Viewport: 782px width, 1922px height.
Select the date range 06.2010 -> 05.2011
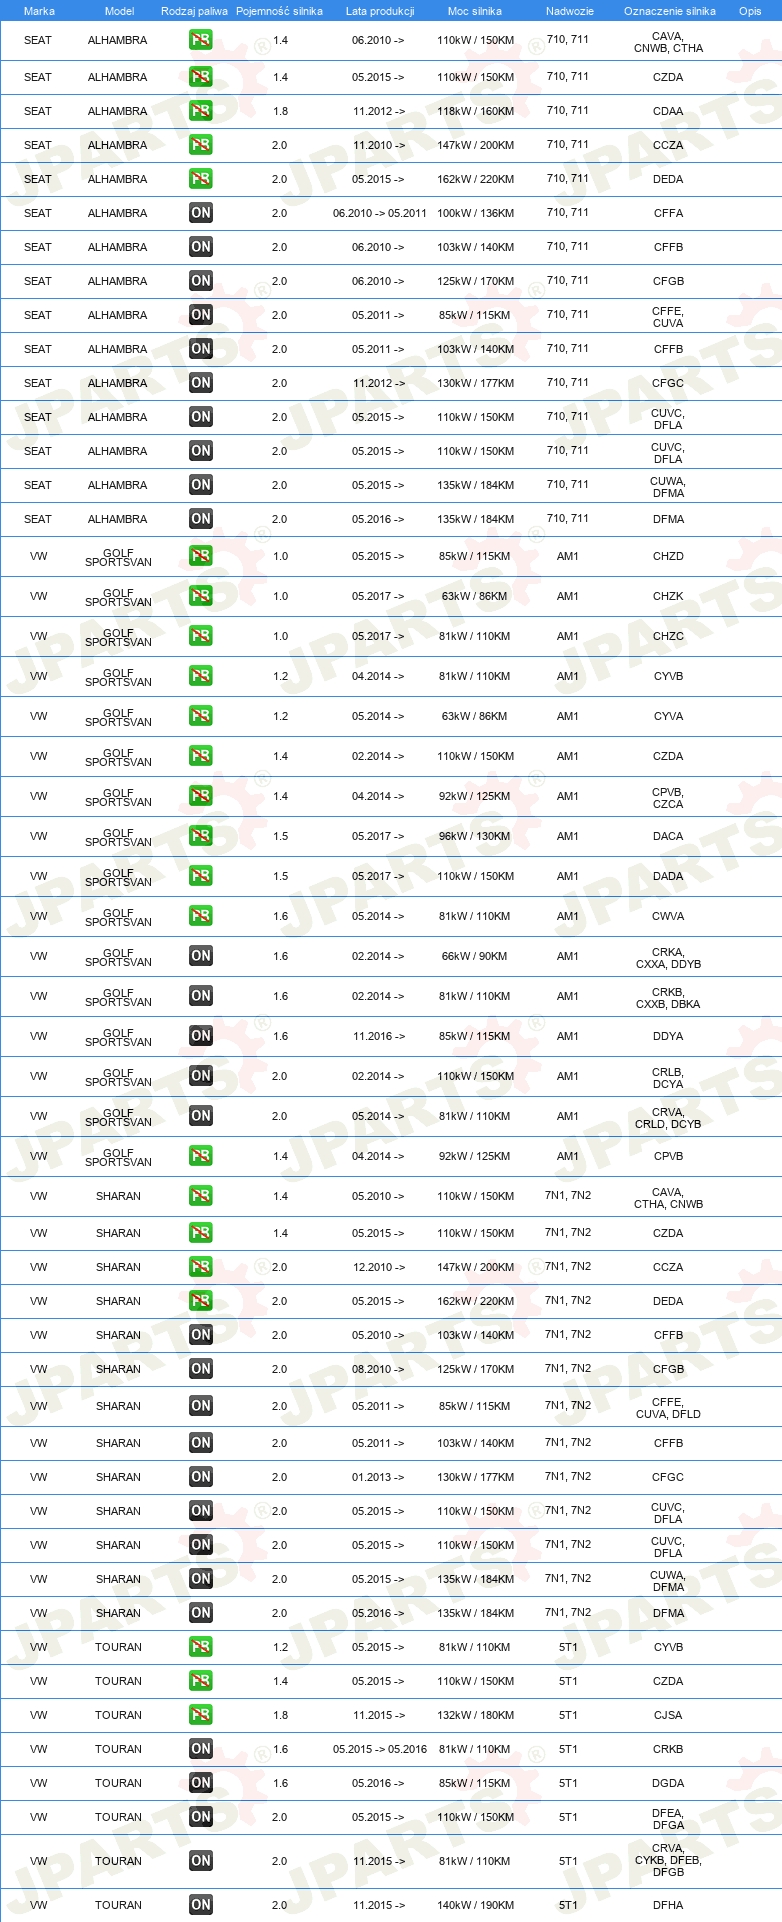pyautogui.click(x=380, y=213)
